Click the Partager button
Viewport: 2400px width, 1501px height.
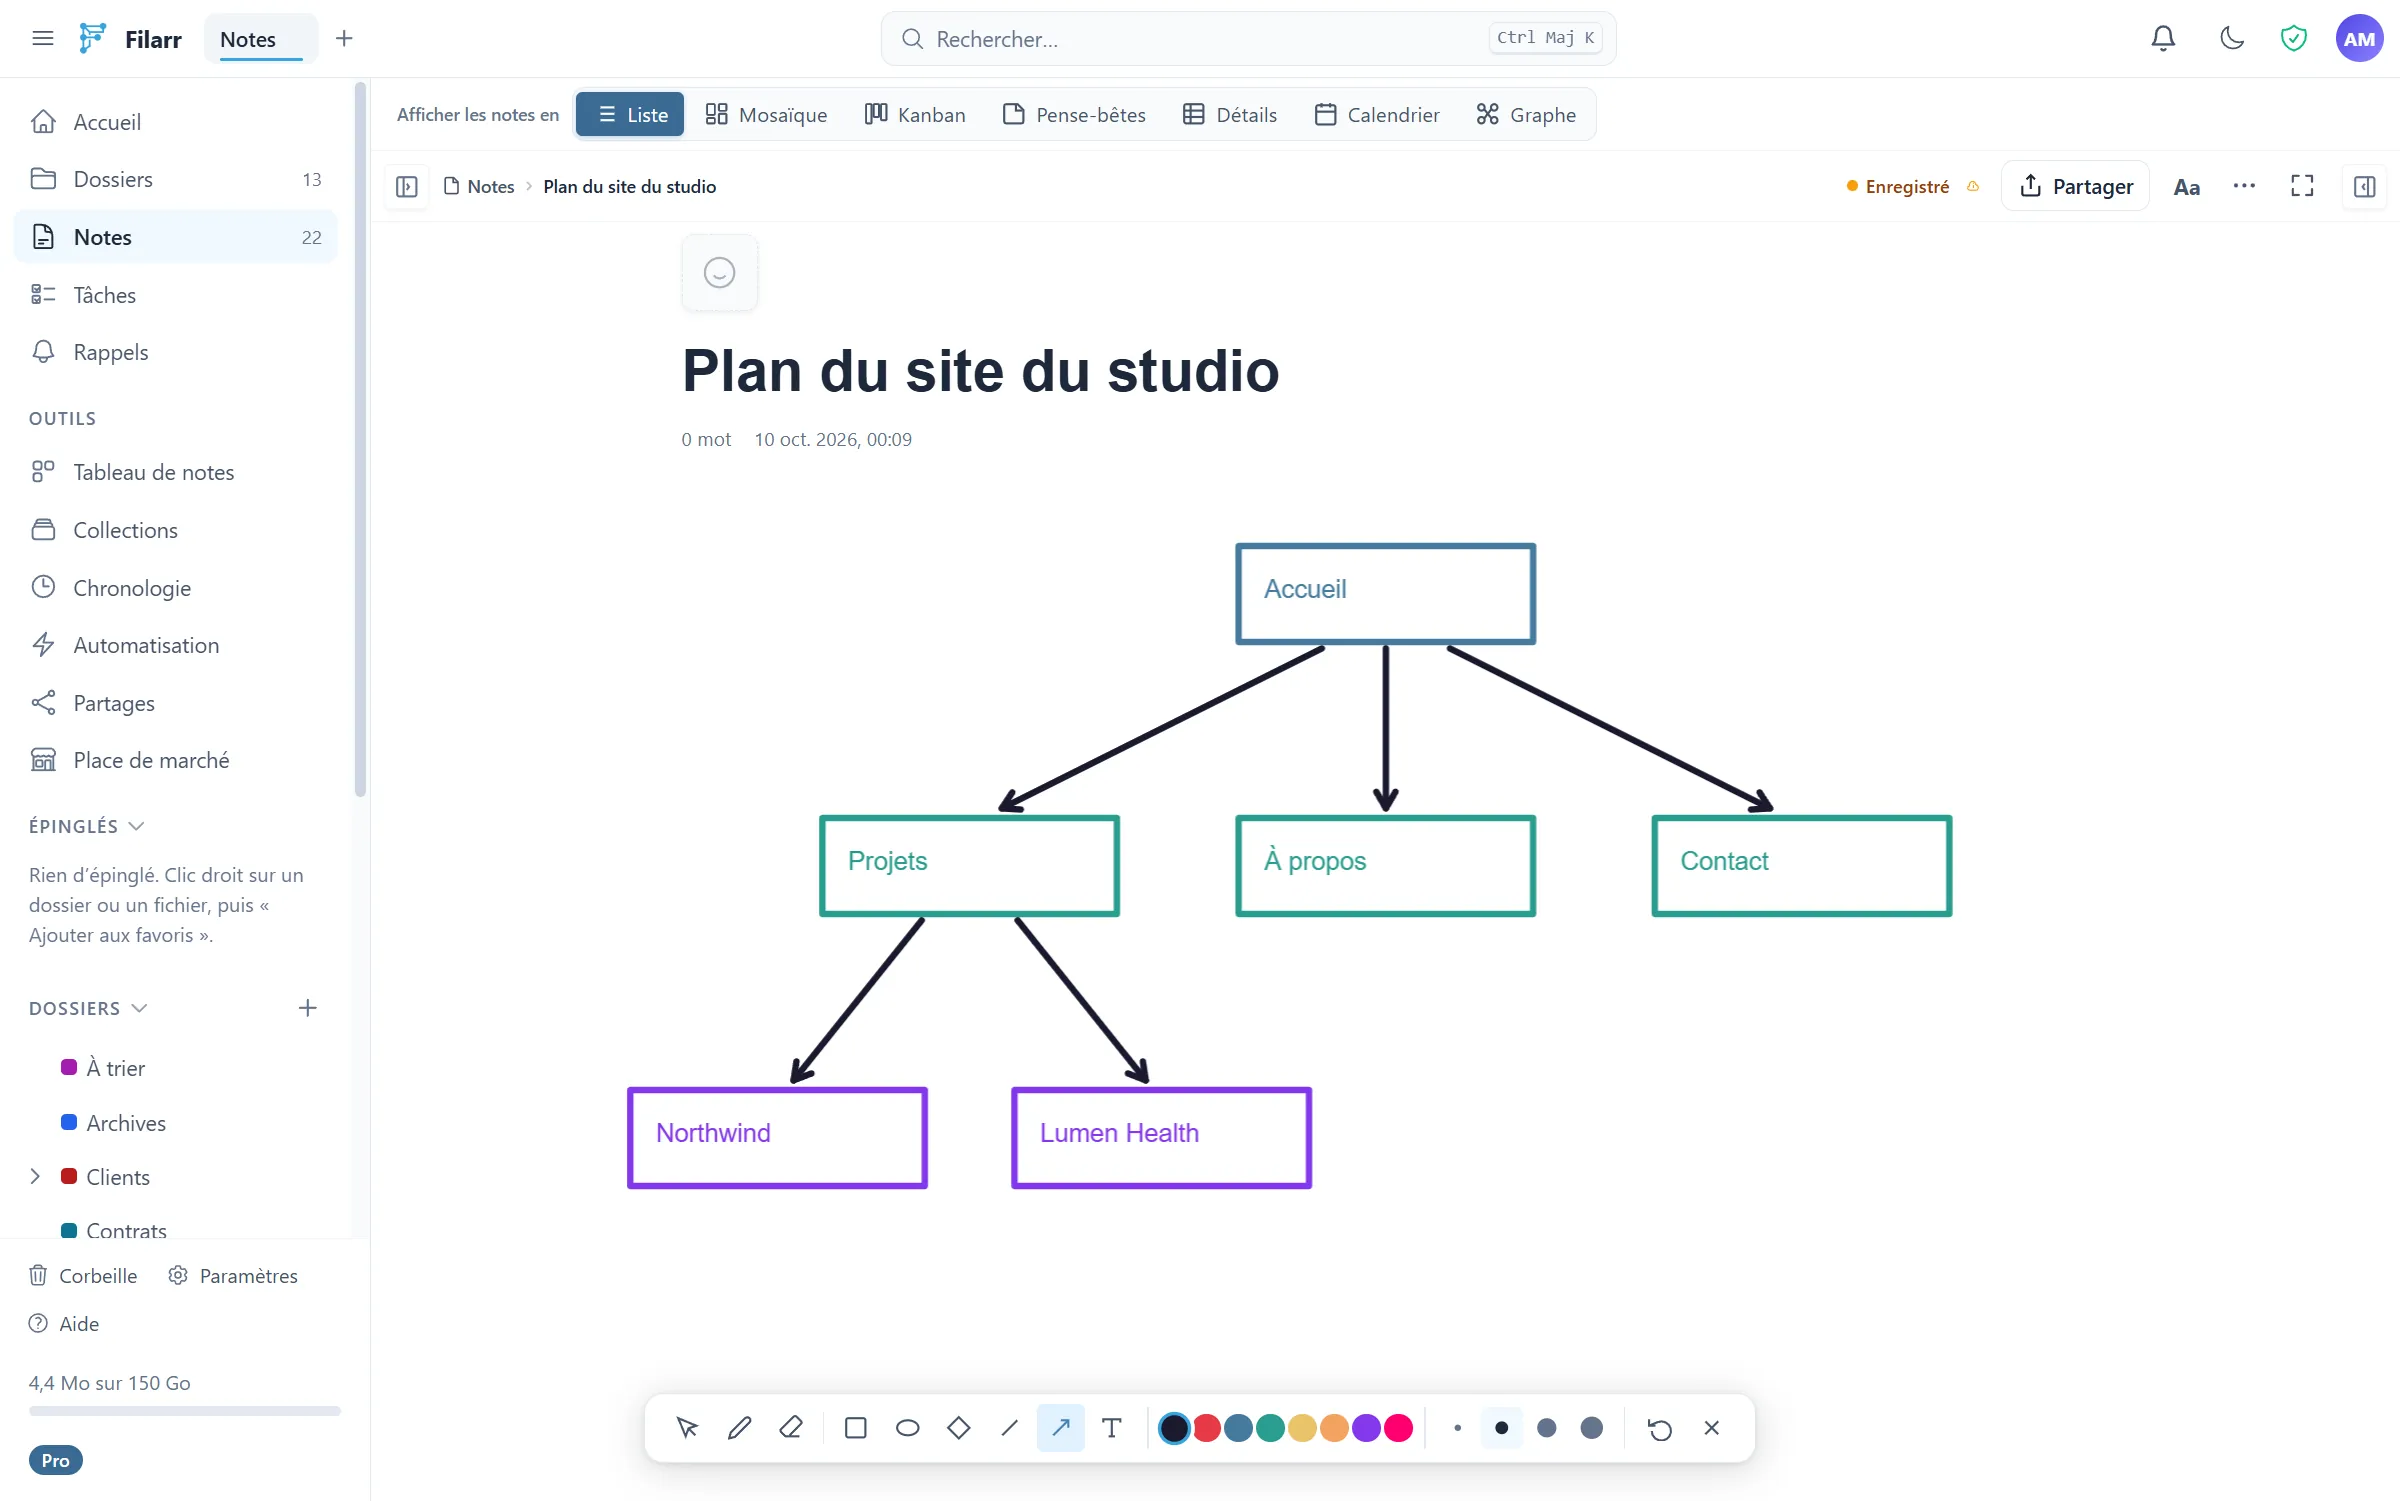[2076, 187]
